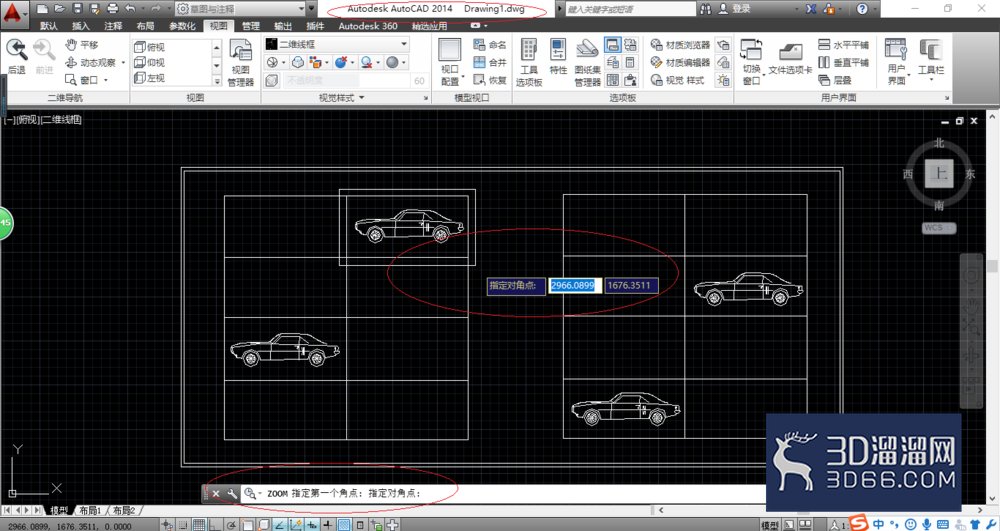Select the 平移 pan tool

pyautogui.click(x=82, y=45)
